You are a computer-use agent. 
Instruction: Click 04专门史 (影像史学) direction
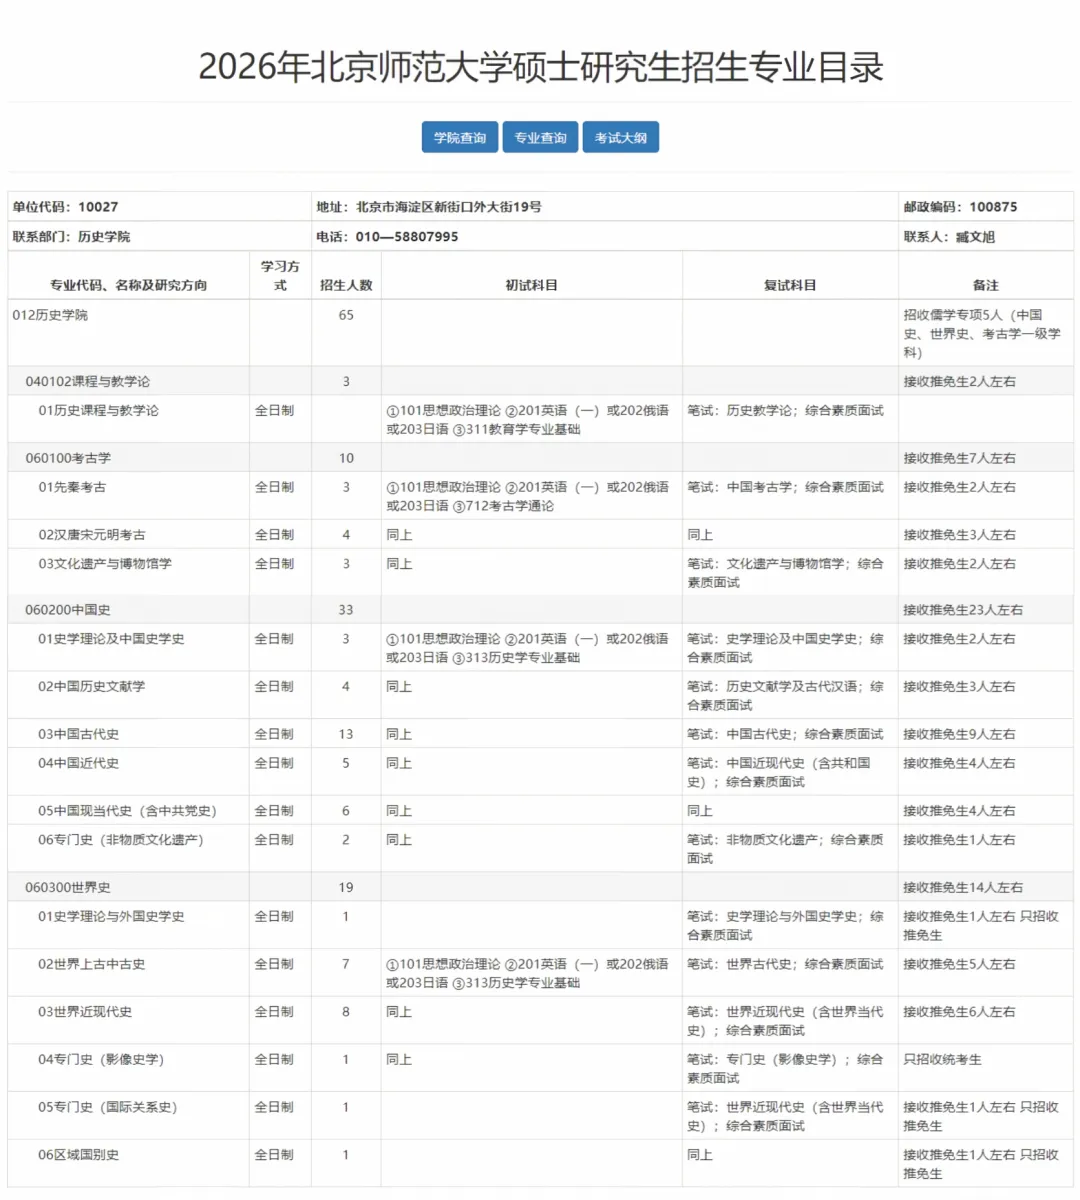[101, 1059]
